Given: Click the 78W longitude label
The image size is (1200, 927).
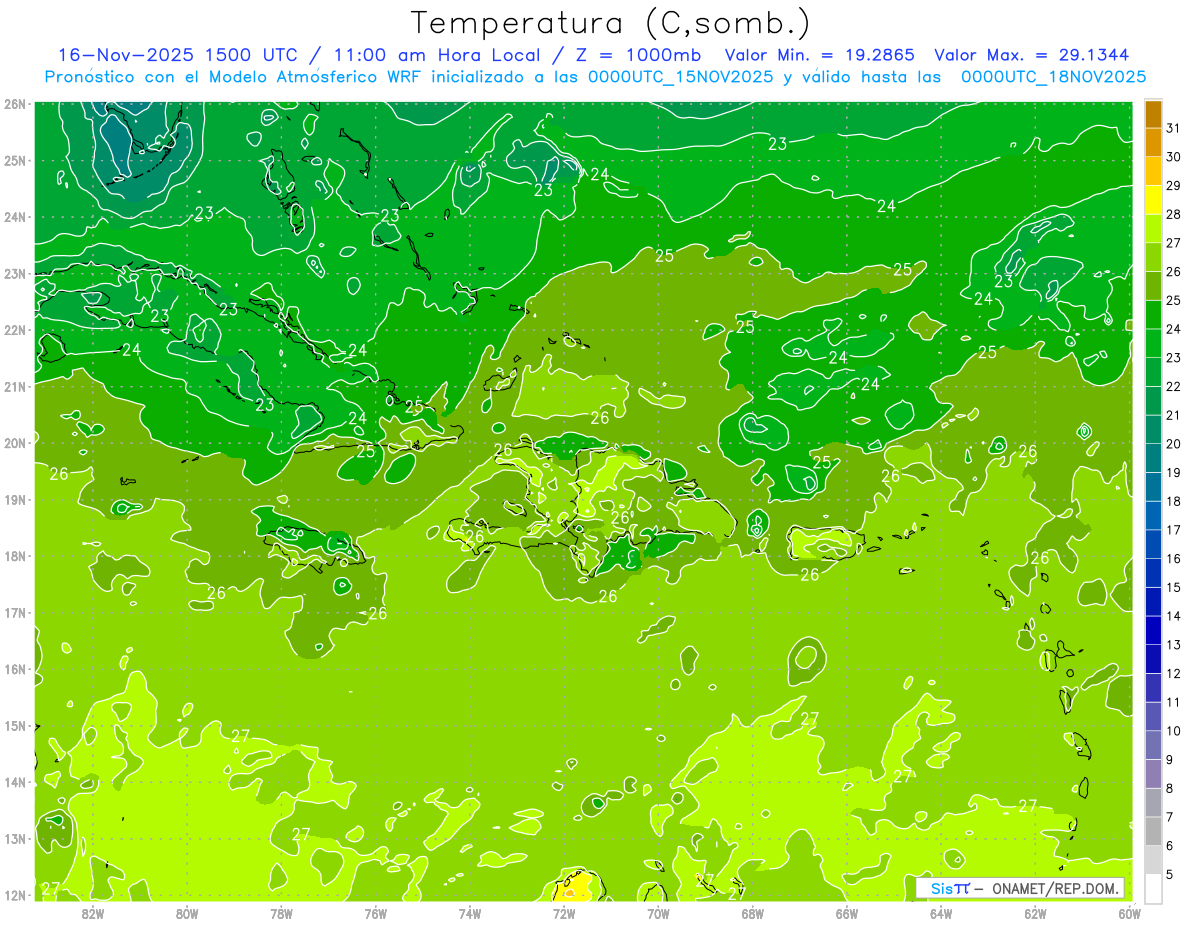Looking at the screenshot, I should pyautogui.click(x=281, y=913).
